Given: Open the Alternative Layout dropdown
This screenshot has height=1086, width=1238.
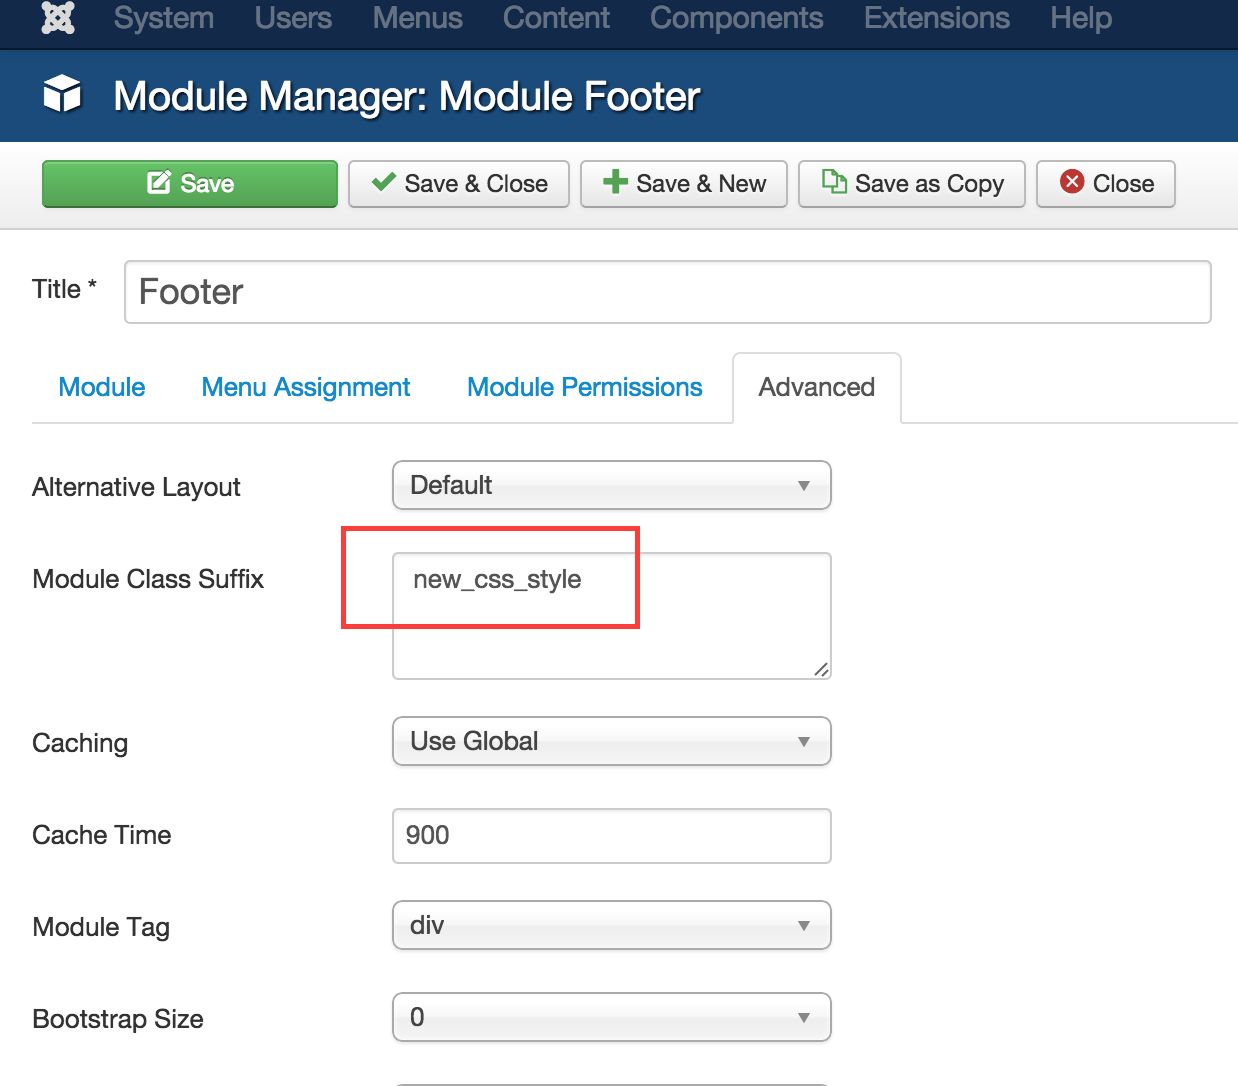Looking at the screenshot, I should (x=612, y=485).
